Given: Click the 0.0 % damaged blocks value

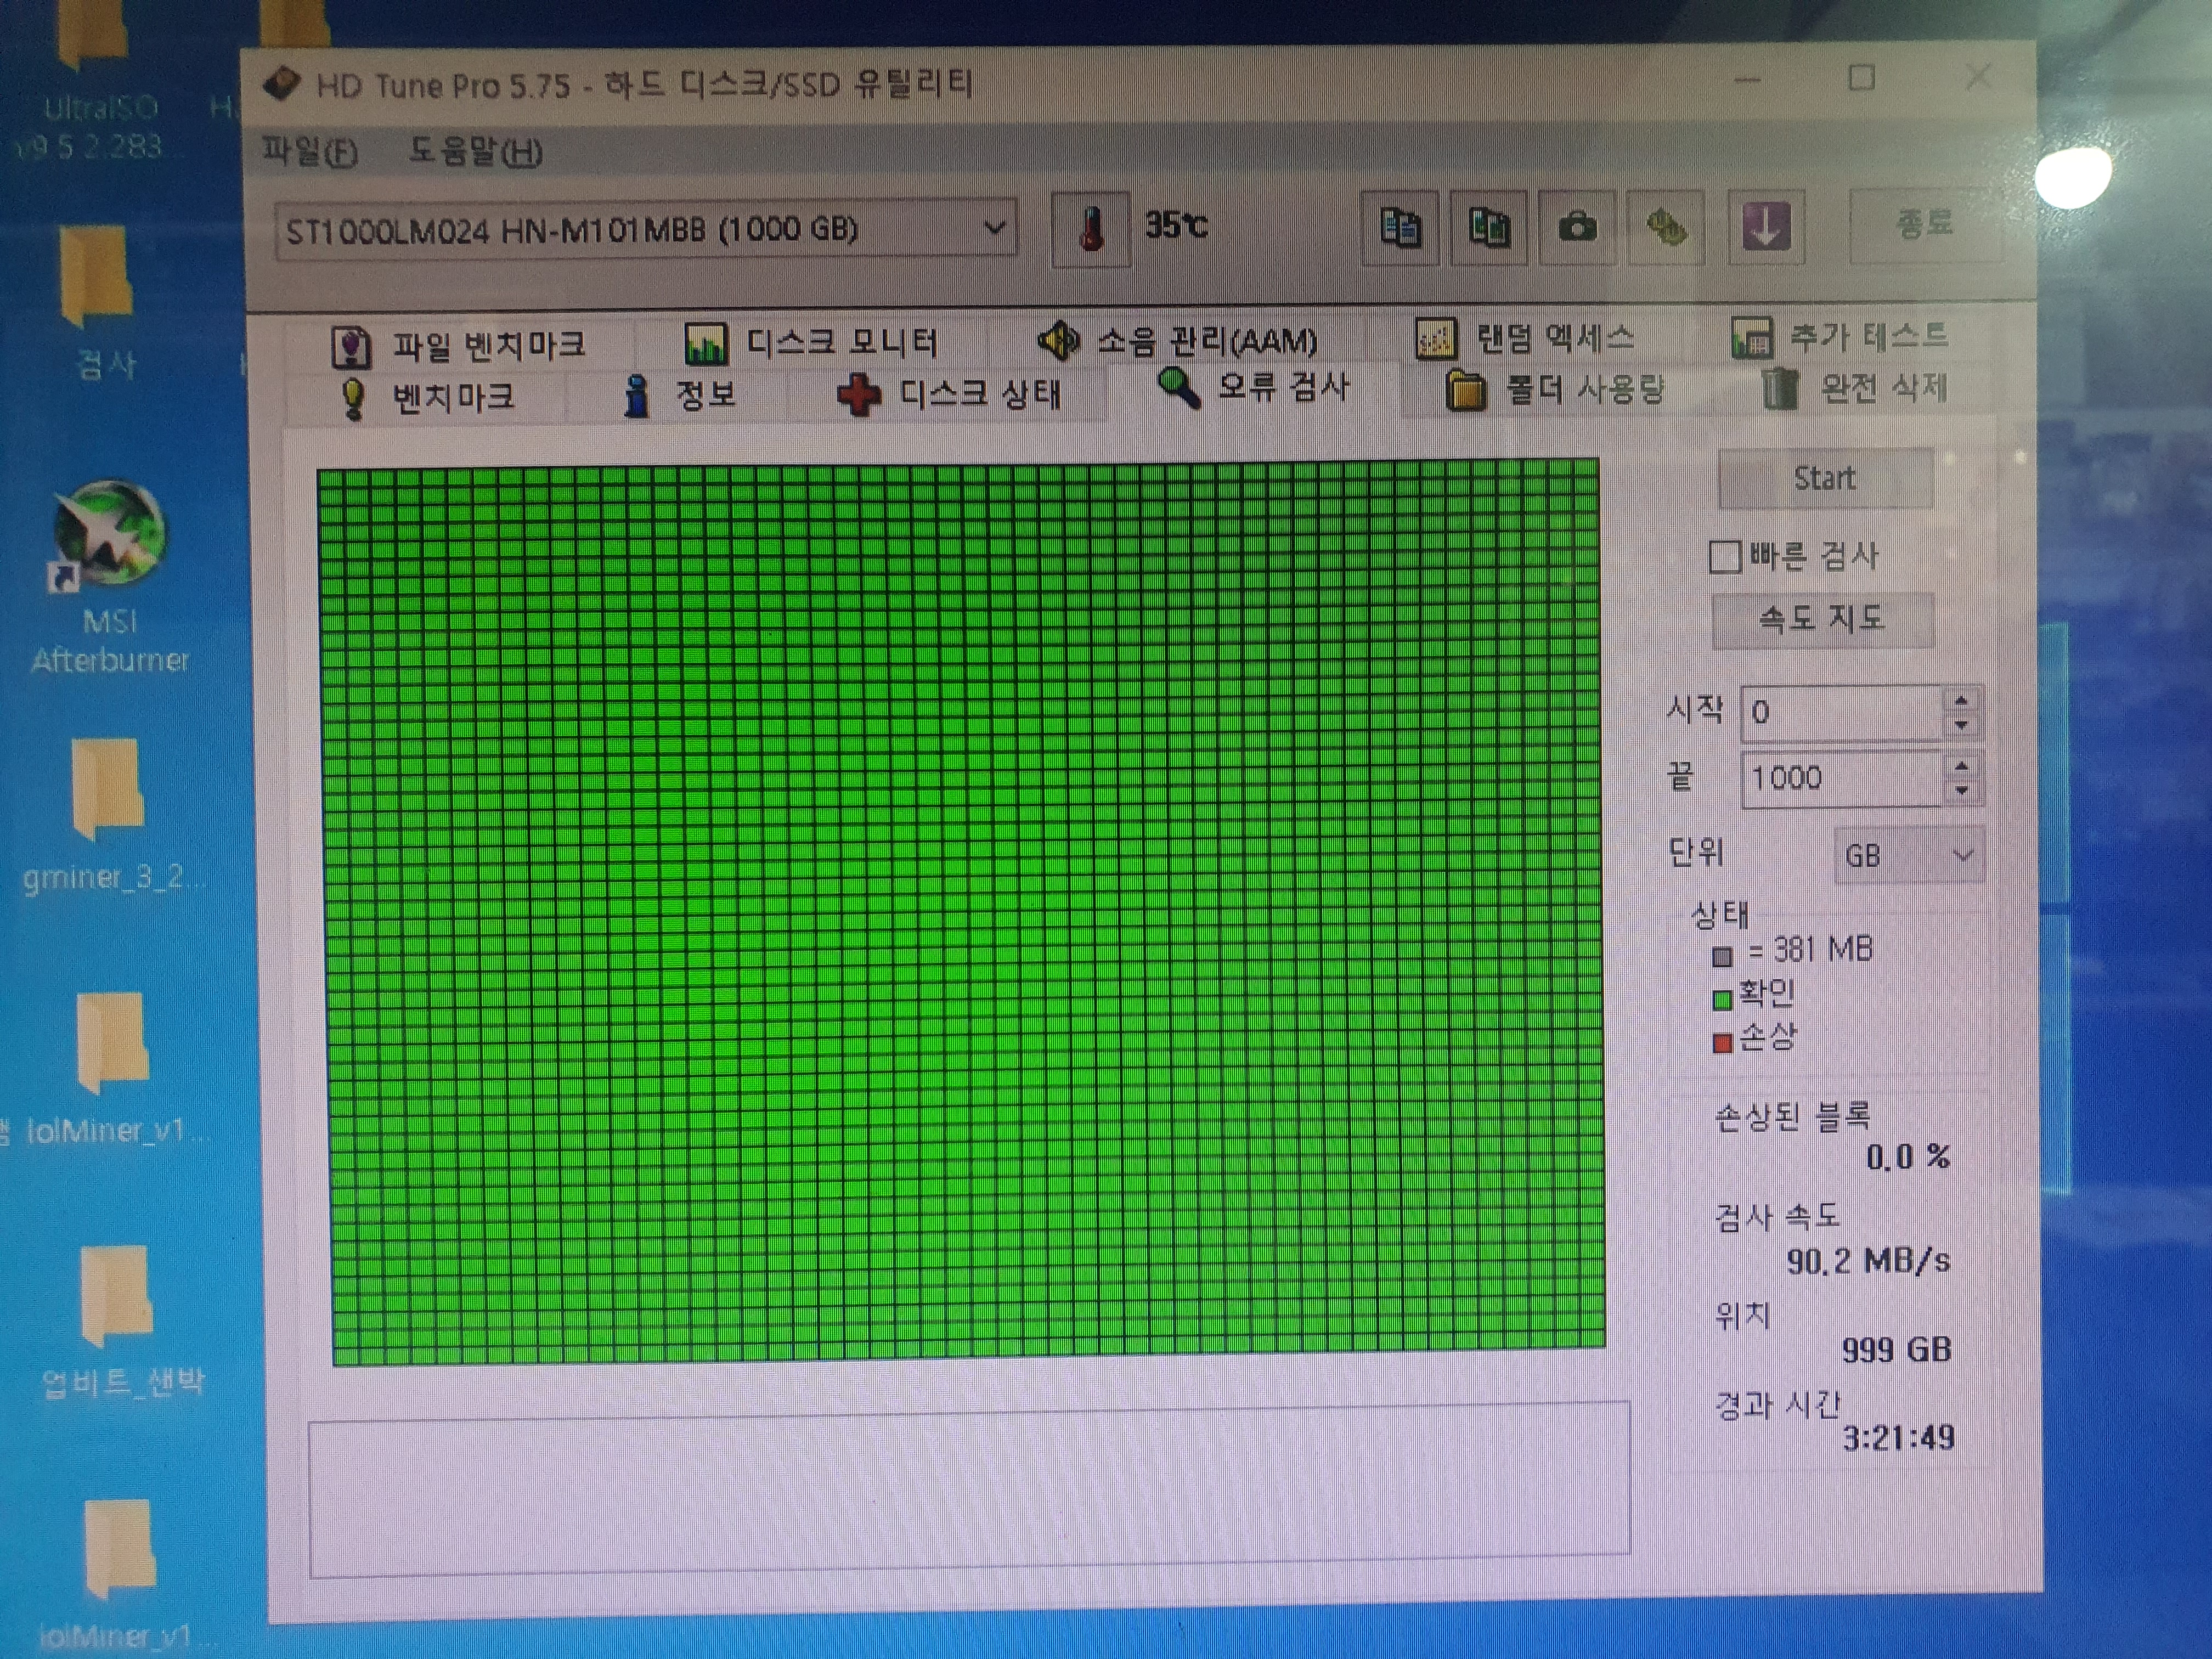Looking at the screenshot, I should [x=1908, y=1157].
